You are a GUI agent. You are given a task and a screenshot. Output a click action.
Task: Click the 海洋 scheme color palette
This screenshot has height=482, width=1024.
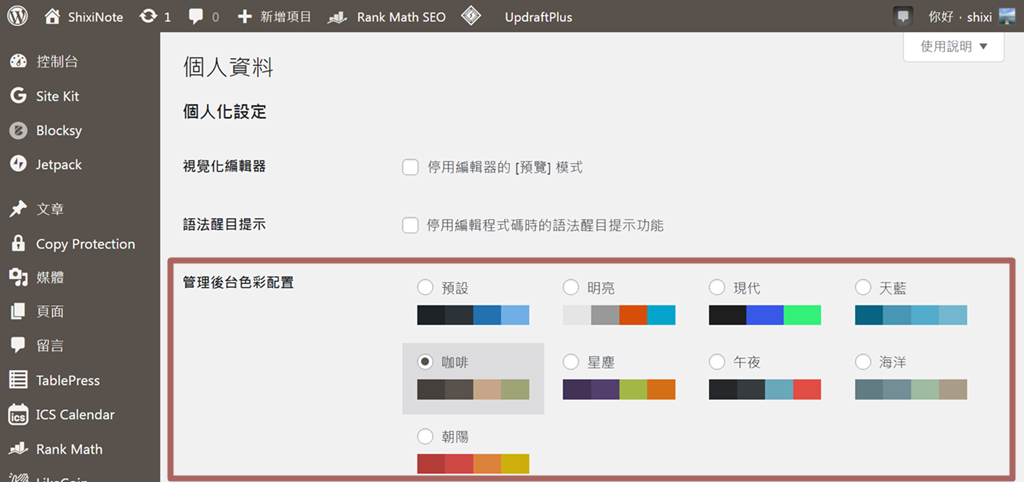[911, 389]
